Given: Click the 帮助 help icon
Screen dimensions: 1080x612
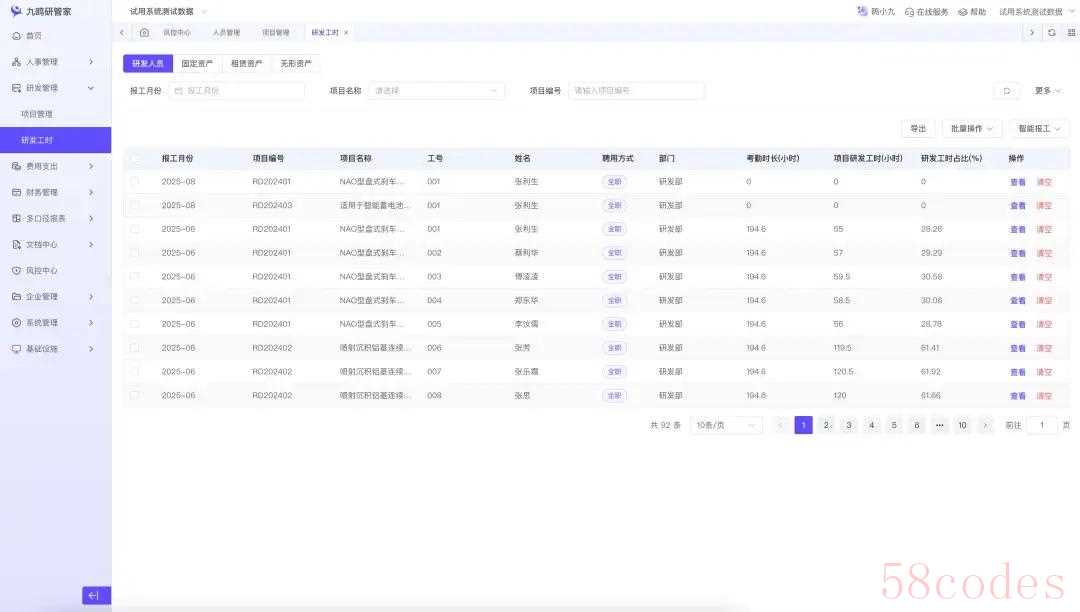Looking at the screenshot, I should pyautogui.click(x=963, y=12).
